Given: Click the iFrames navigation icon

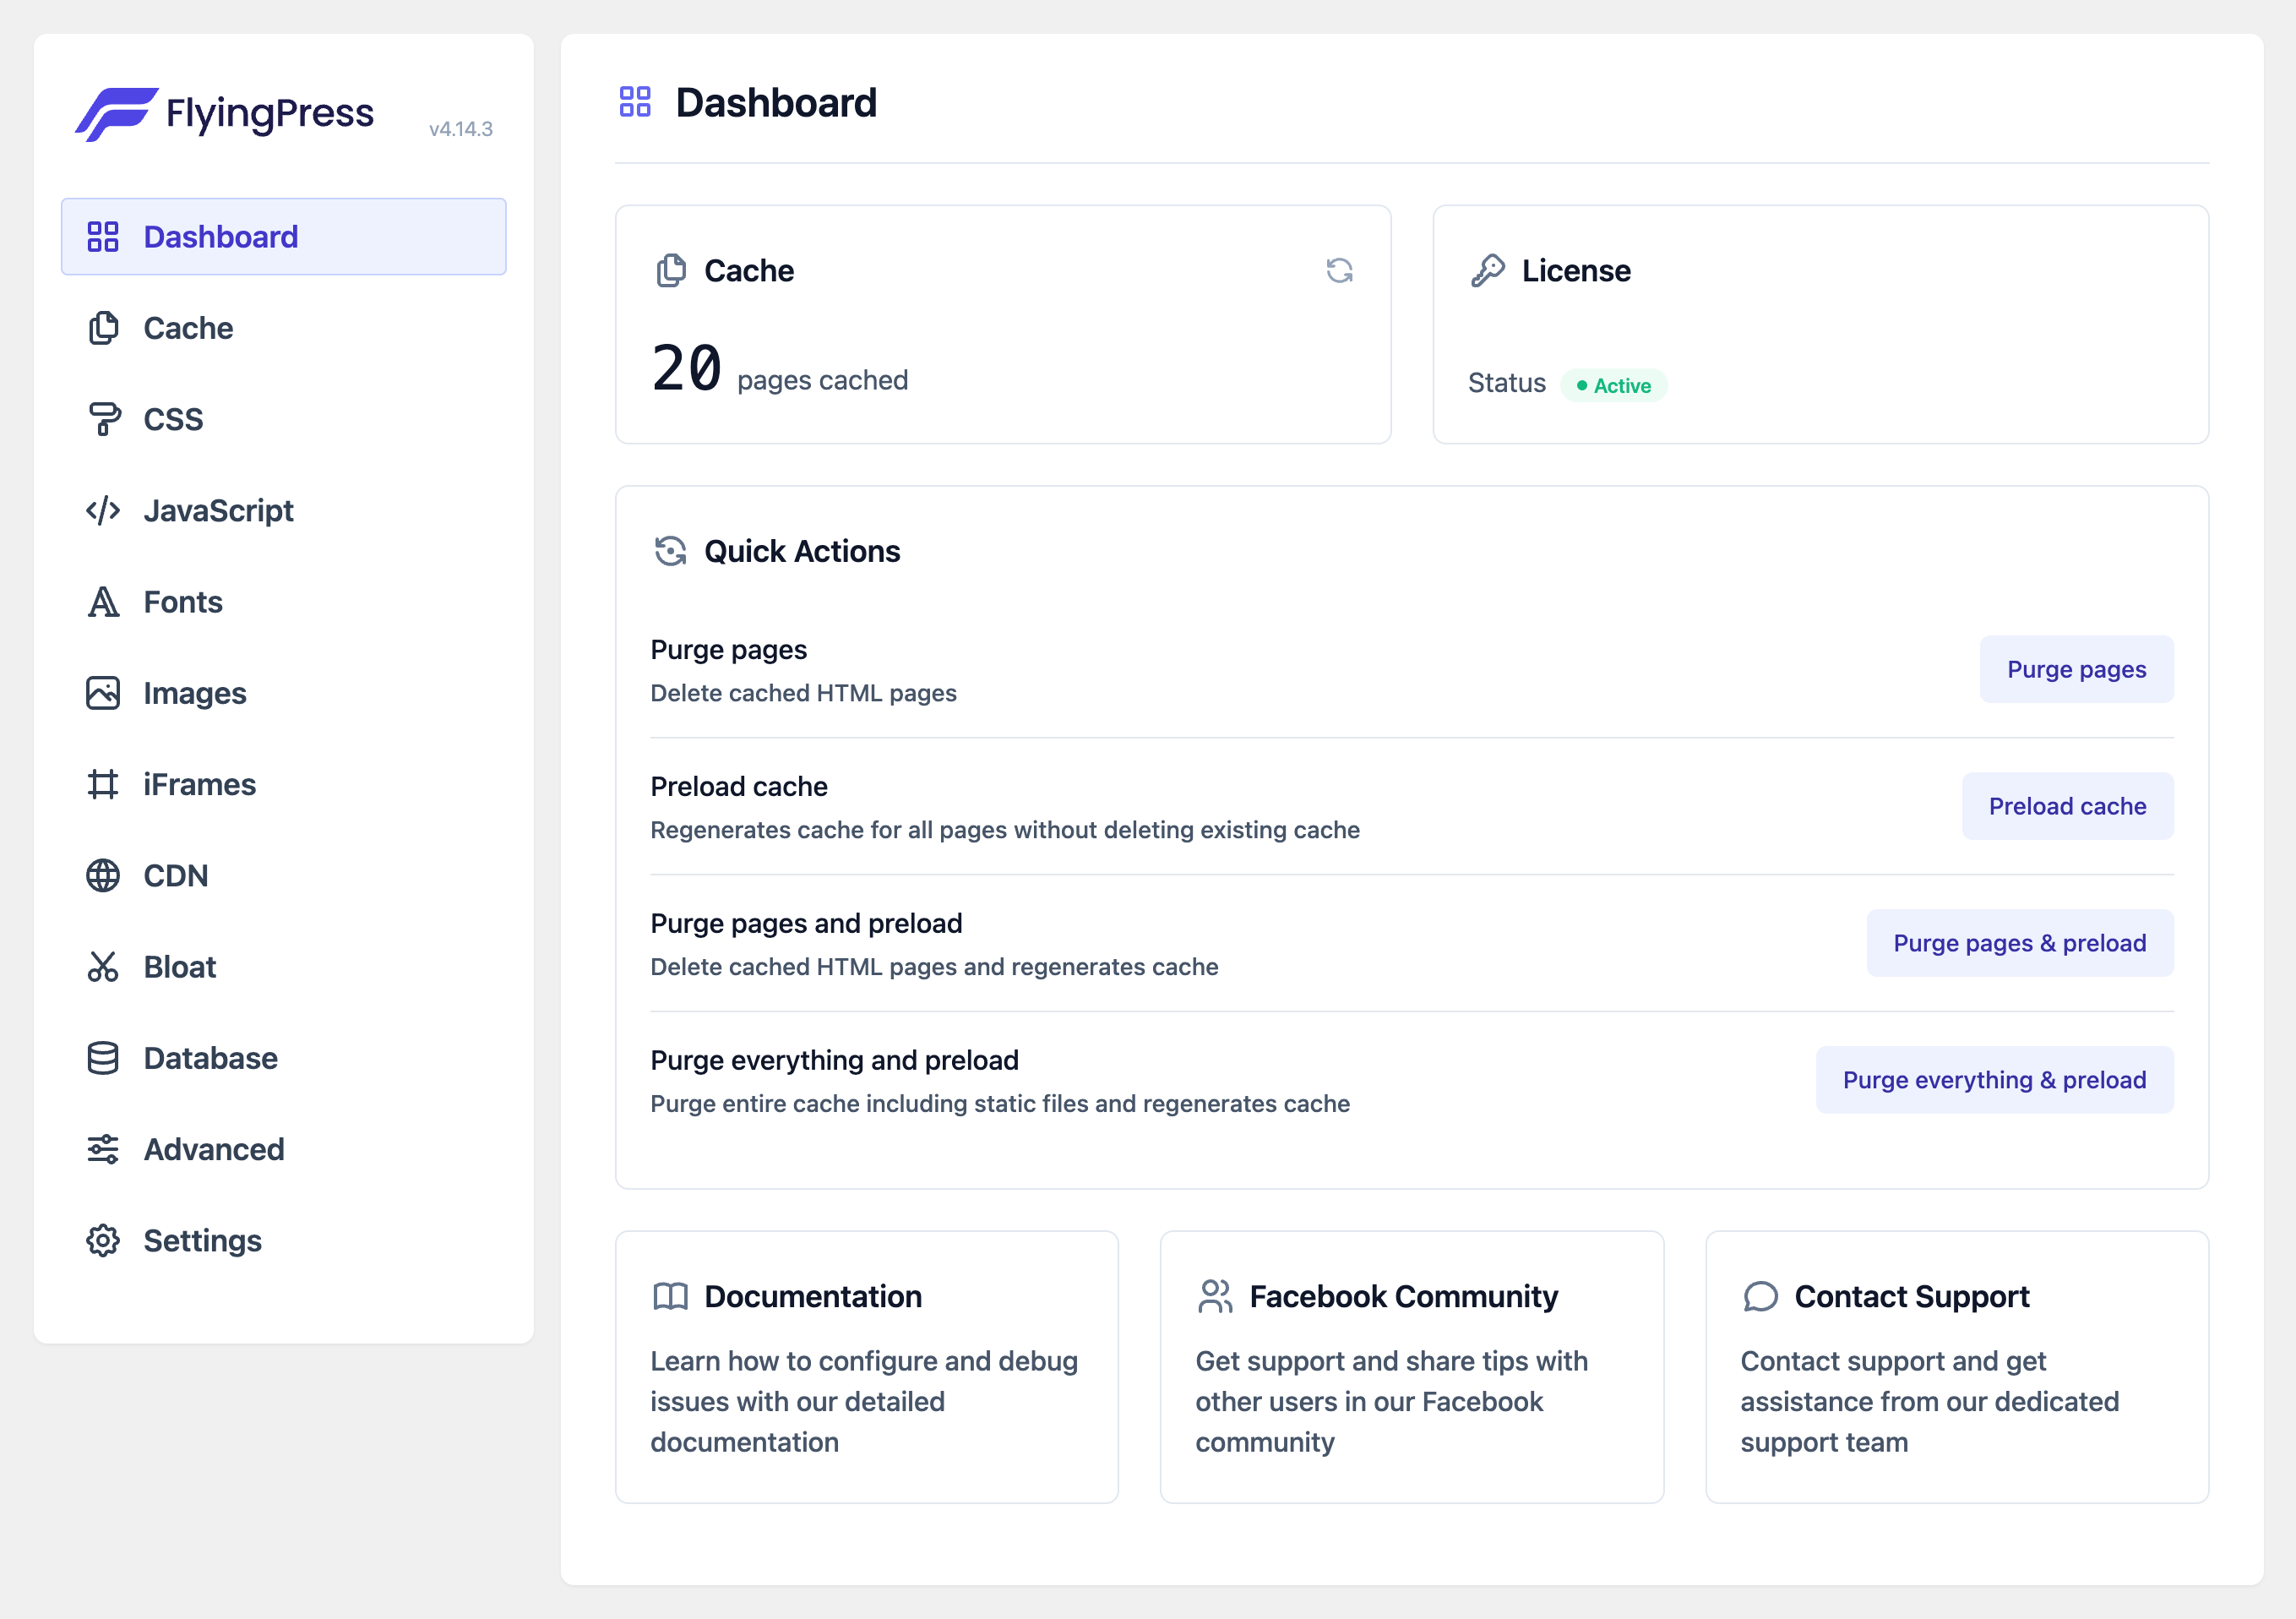Looking at the screenshot, I should 103,783.
